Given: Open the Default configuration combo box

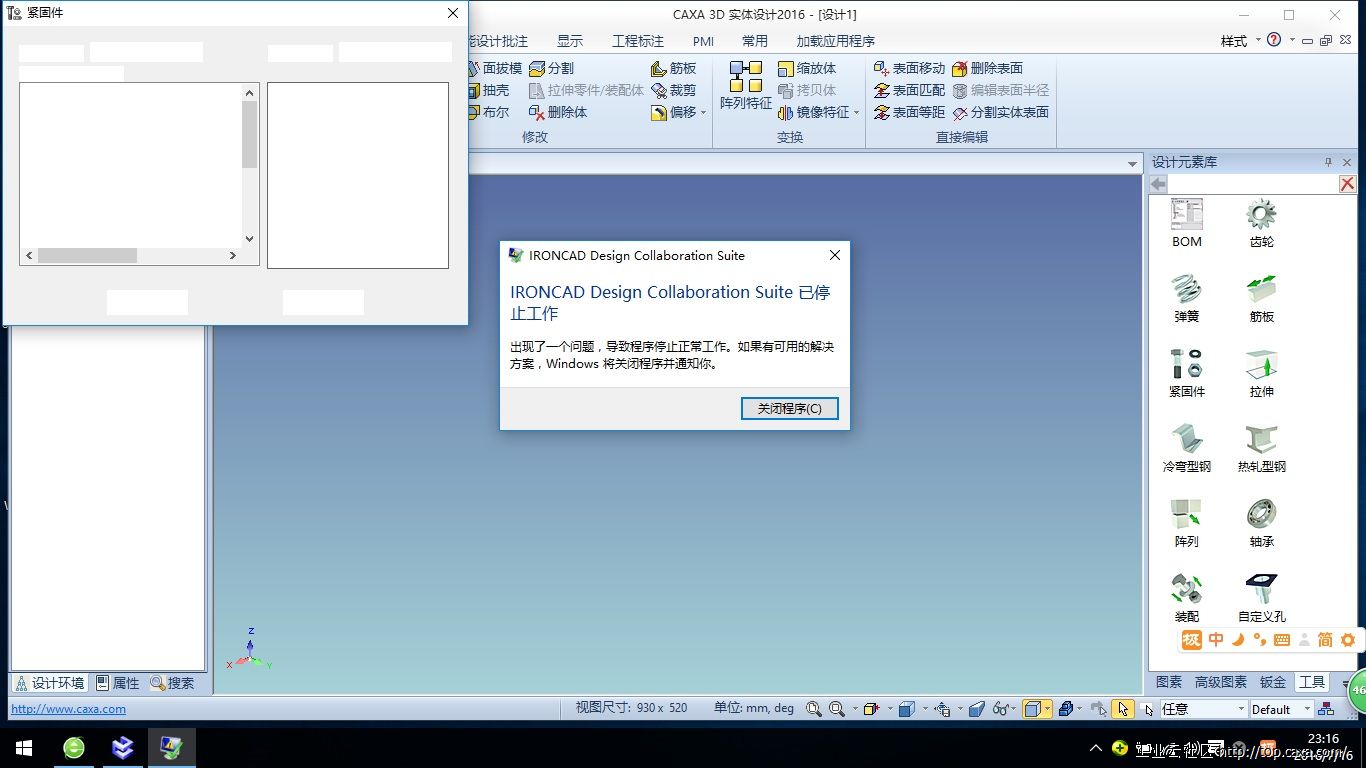Looking at the screenshot, I should pyautogui.click(x=1281, y=709).
